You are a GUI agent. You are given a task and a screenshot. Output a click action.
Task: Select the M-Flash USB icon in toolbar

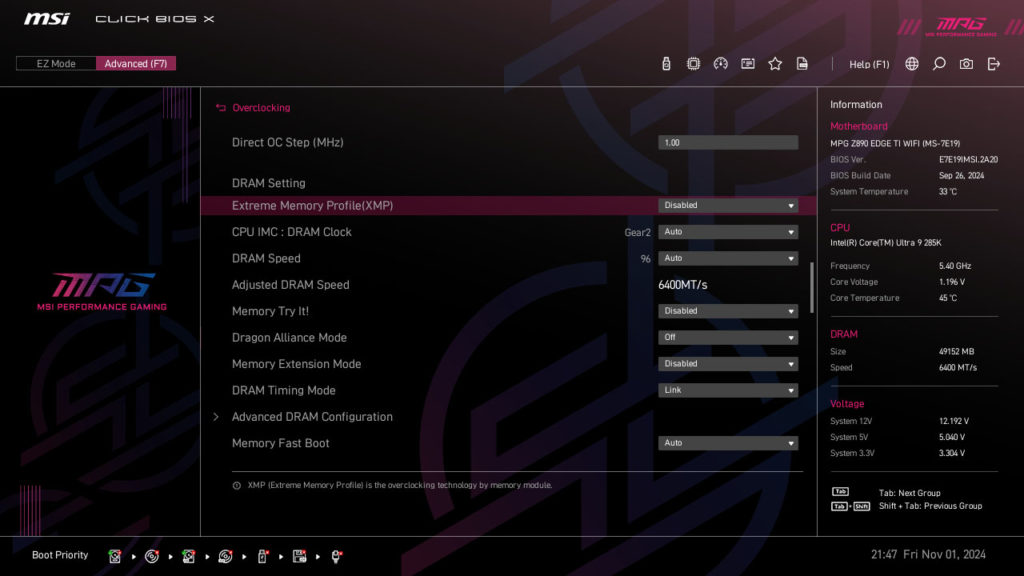point(666,63)
